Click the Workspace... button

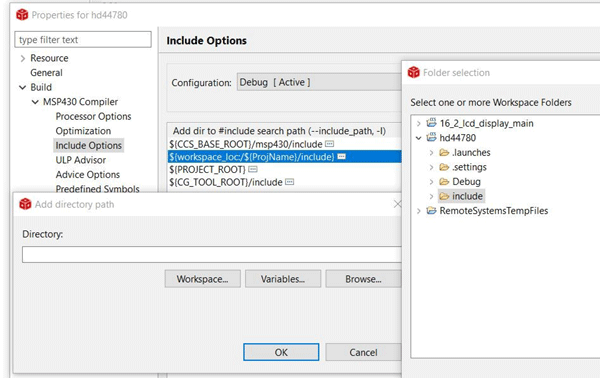[202, 279]
